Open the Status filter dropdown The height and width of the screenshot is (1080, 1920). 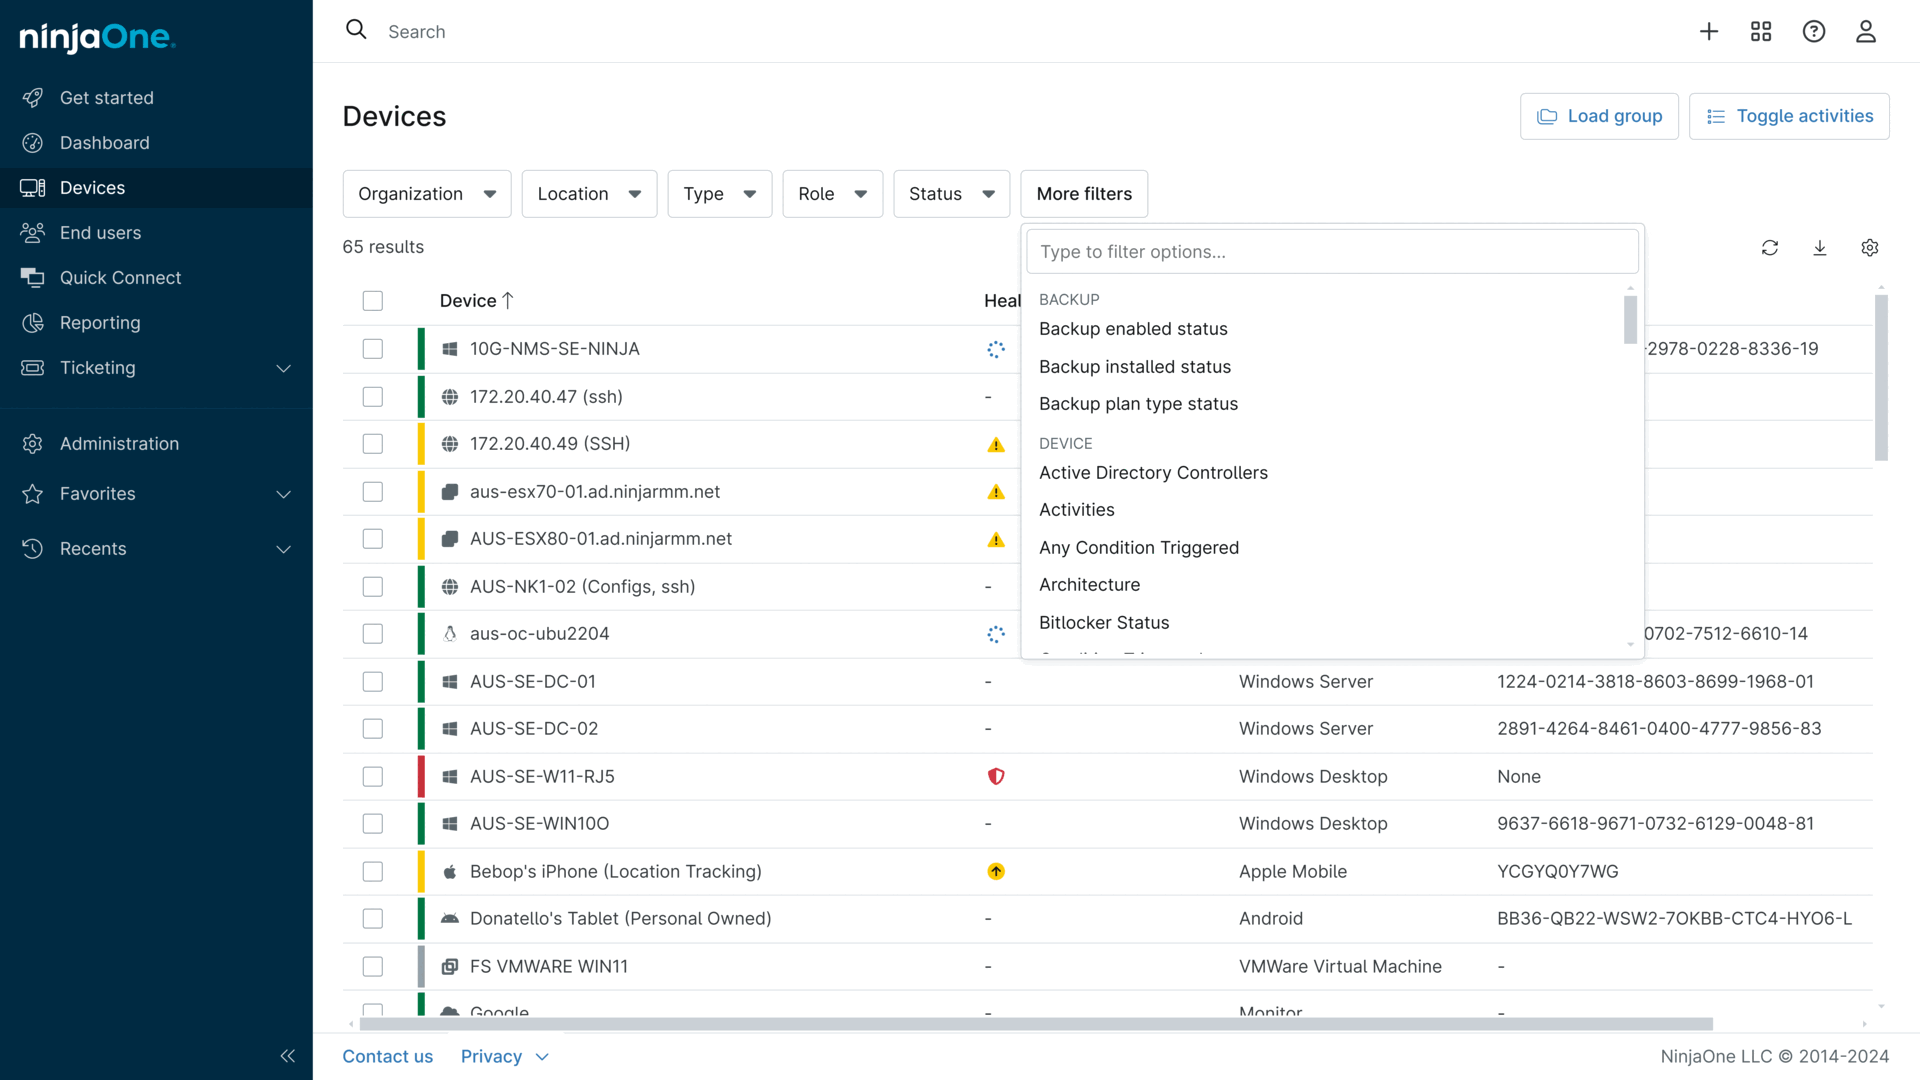951,194
